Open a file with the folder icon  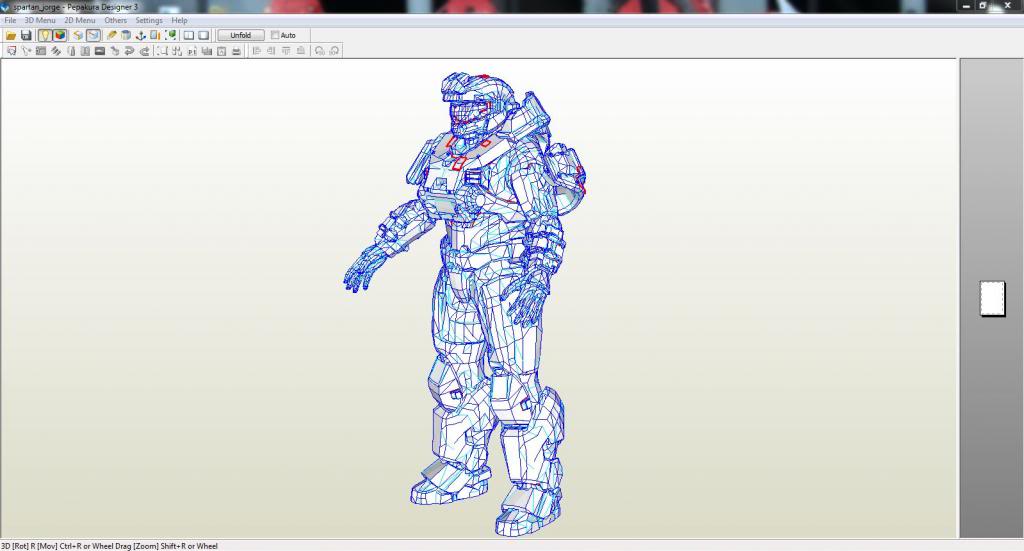10,35
